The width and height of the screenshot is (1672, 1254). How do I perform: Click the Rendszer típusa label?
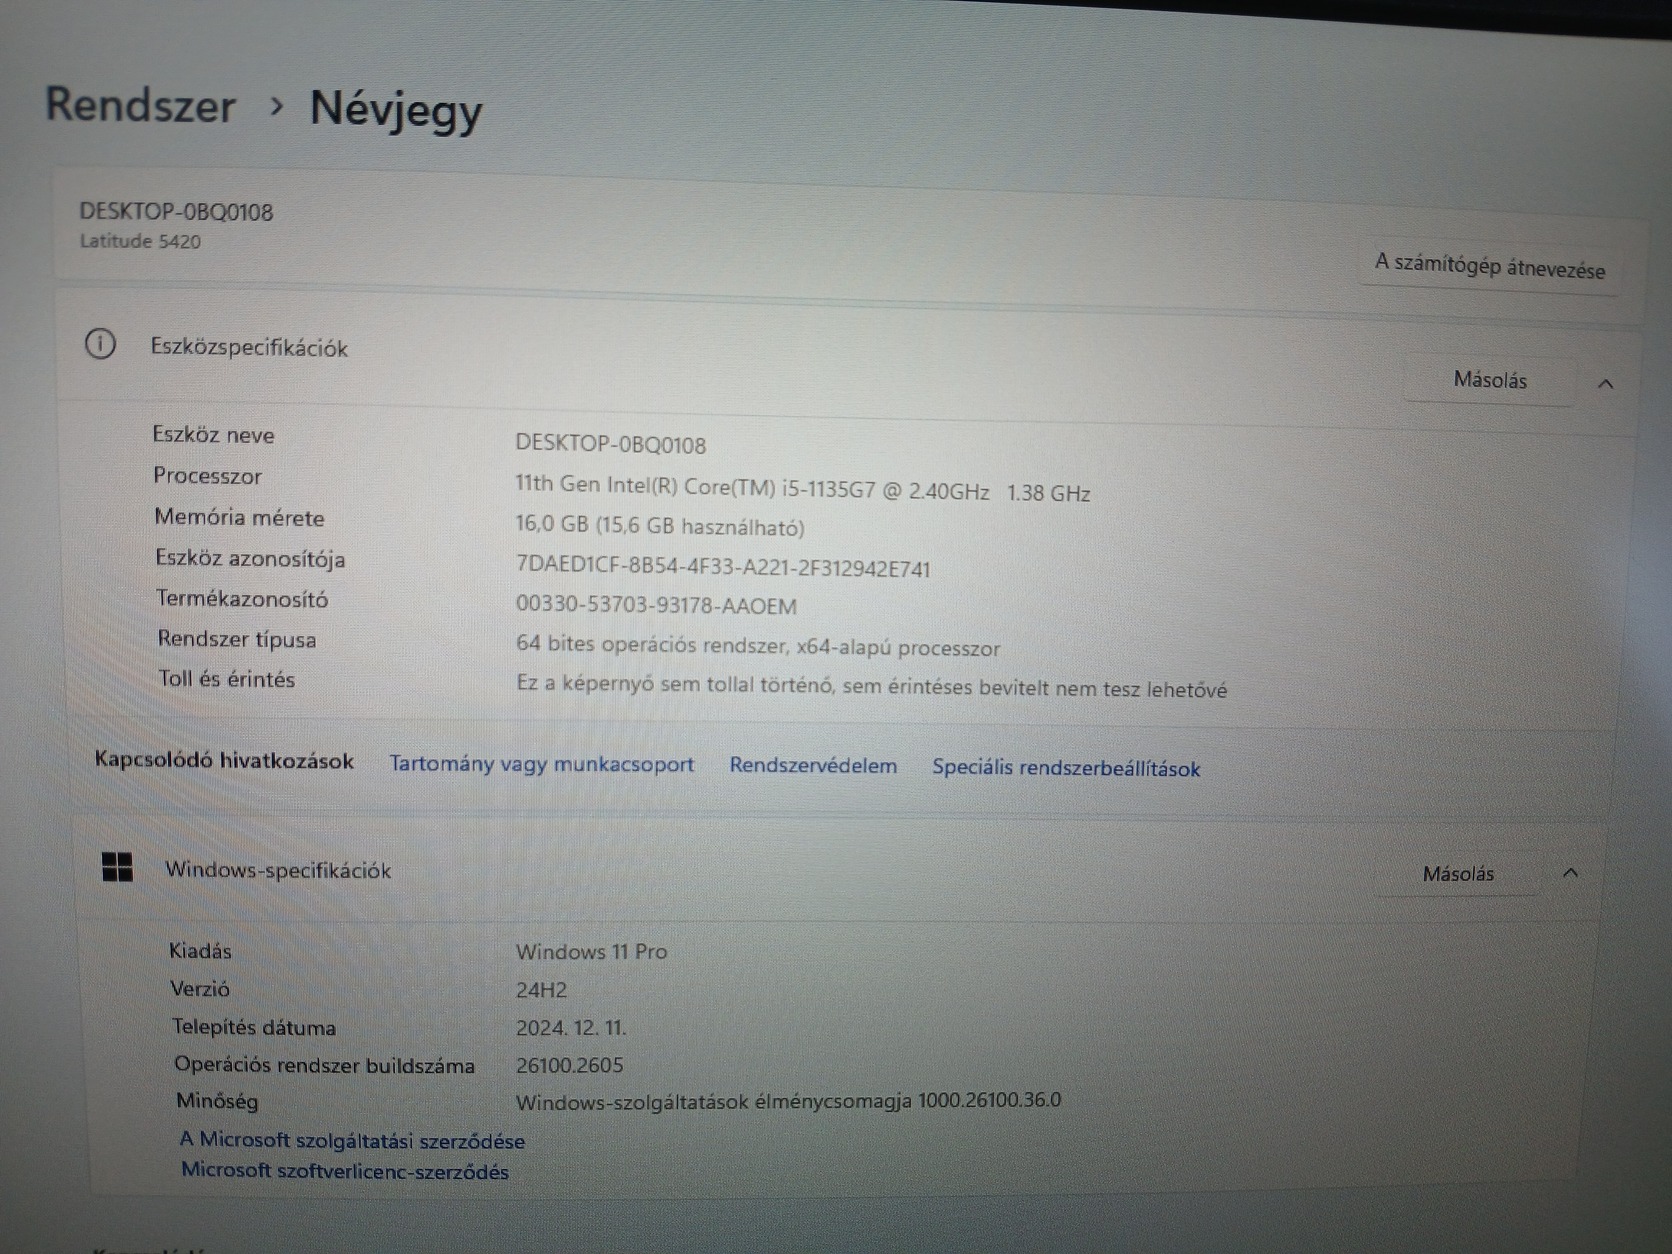pos(236,639)
